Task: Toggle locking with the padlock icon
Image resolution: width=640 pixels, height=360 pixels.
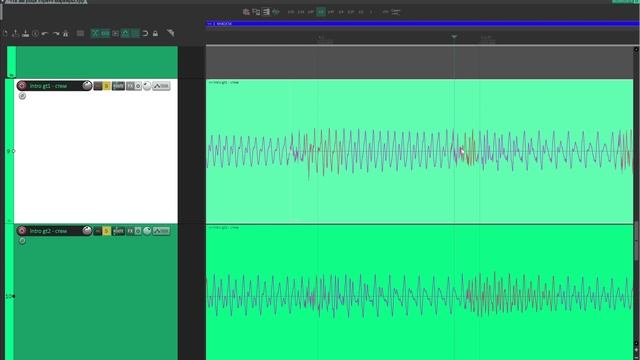Action: (155, 33)
